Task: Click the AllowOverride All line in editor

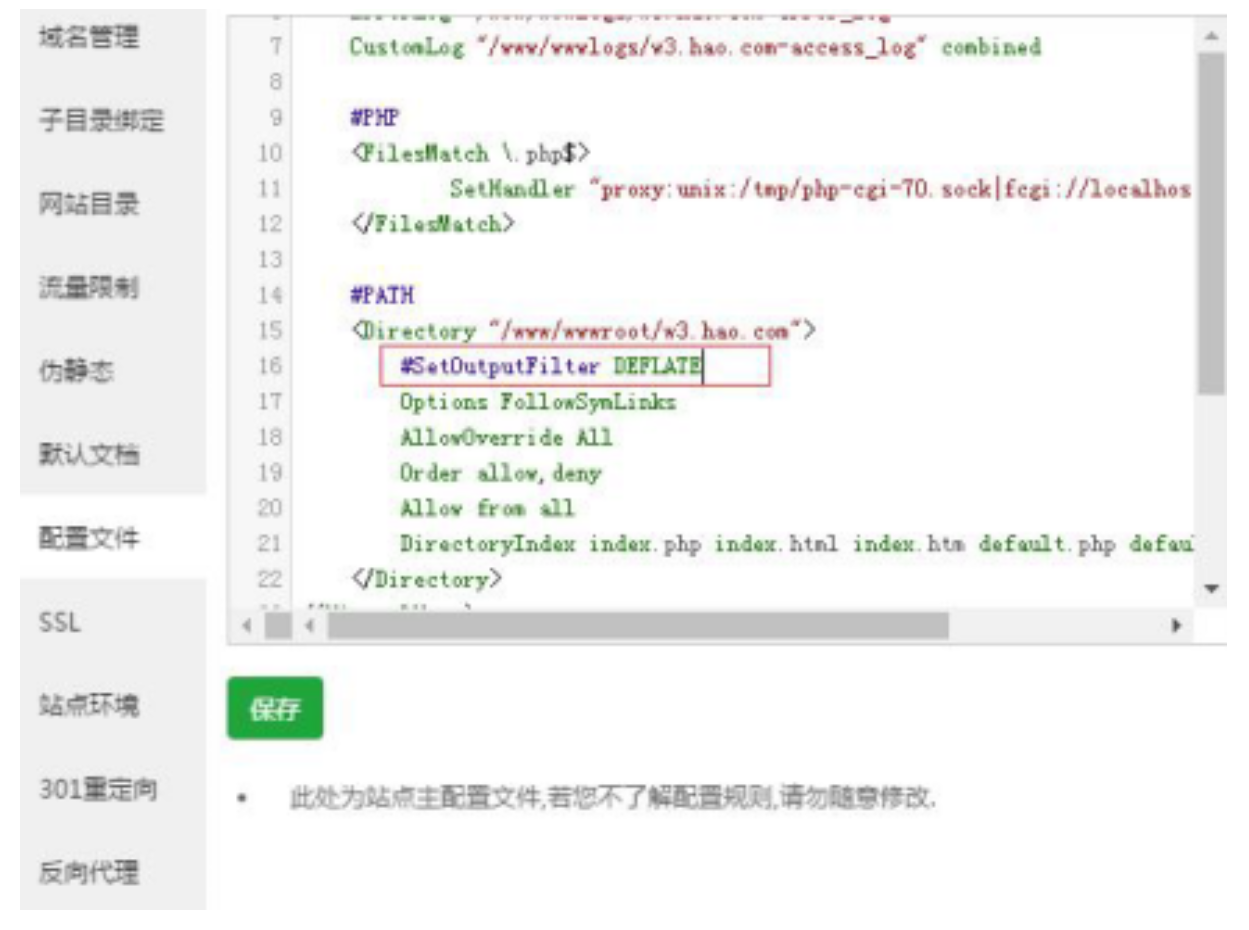Action: click(506, 438)
